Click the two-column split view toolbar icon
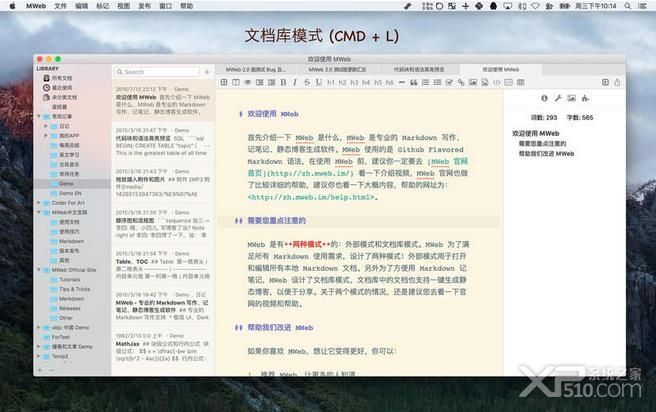 [236, 82]
